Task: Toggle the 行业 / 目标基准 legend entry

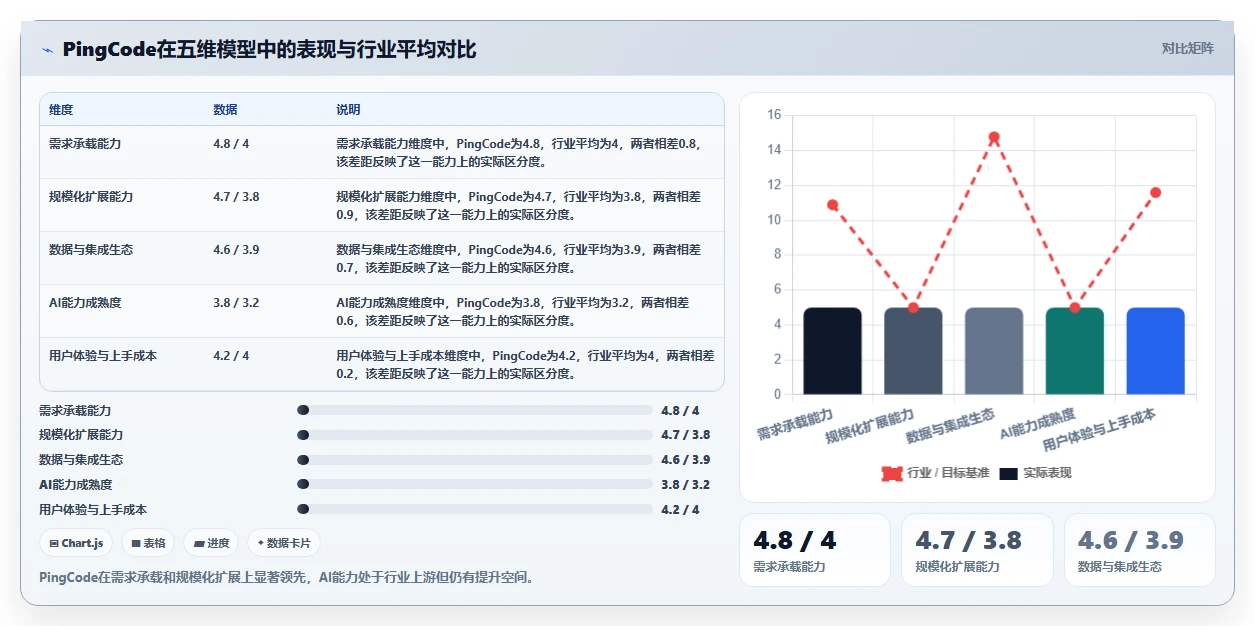Action: pyautogui.click(x=935, y=473)
